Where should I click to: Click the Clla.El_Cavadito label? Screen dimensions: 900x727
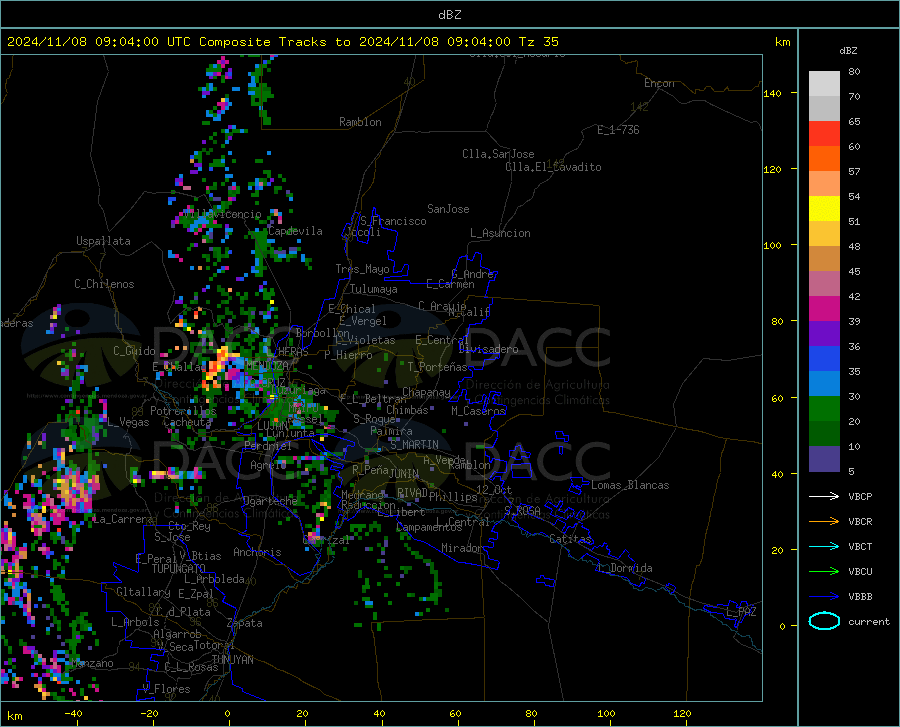click(x=553, y=167)
